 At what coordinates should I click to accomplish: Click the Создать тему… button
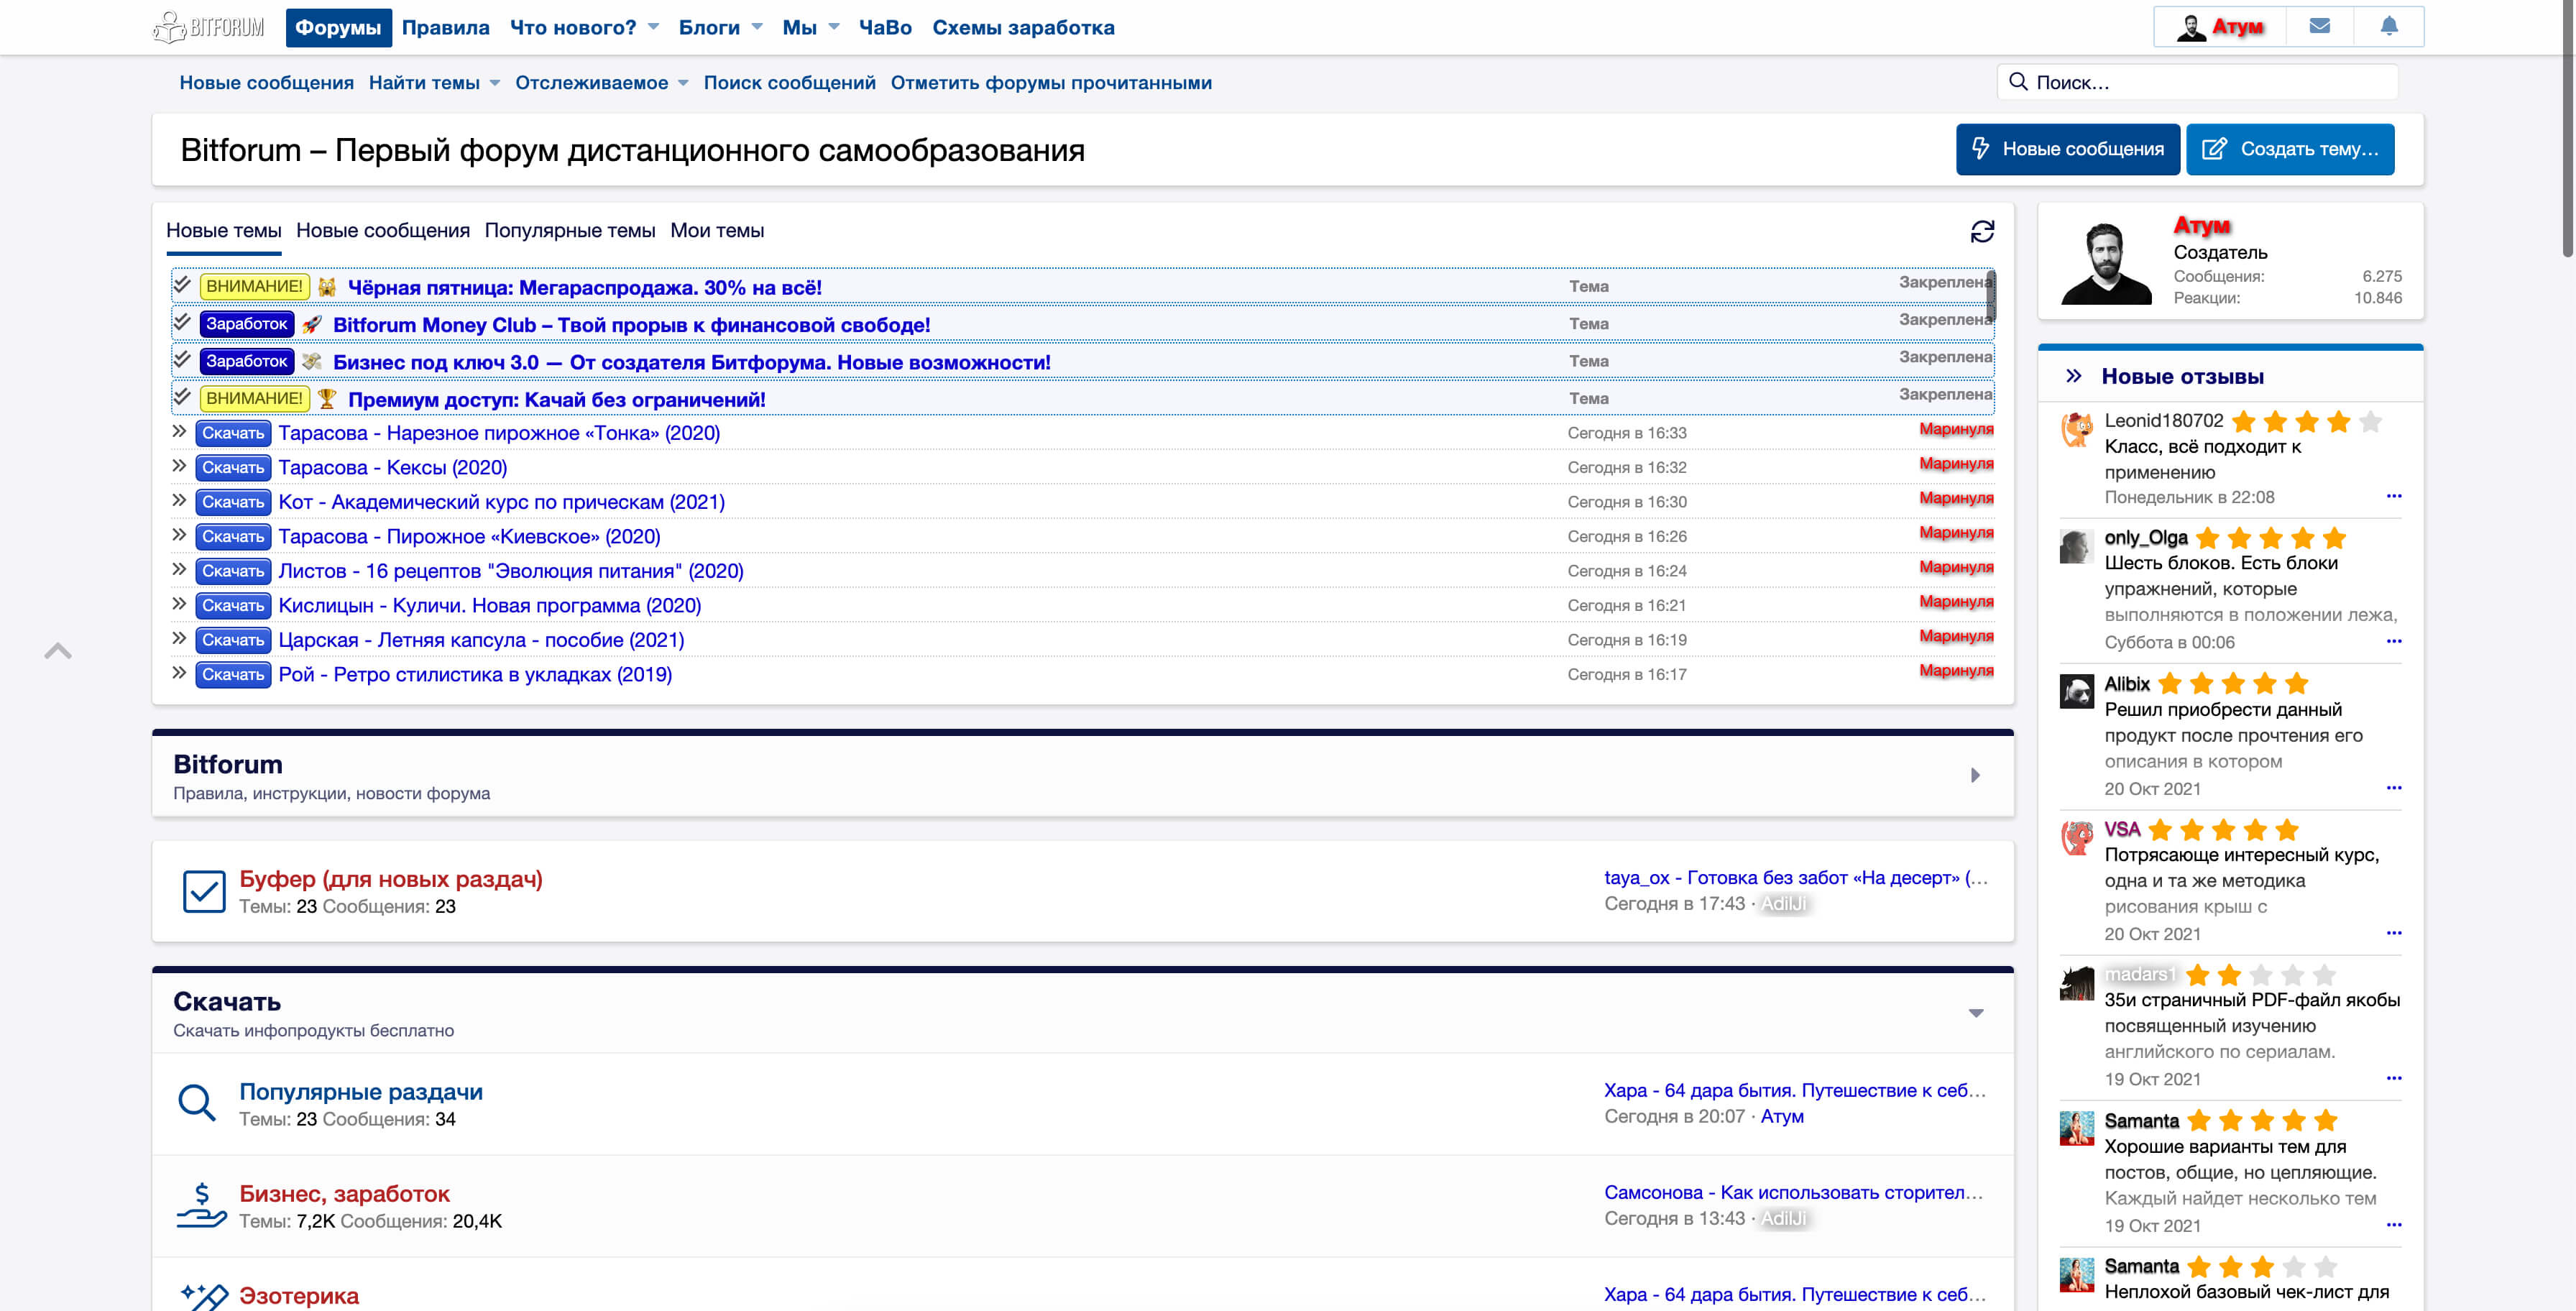click(2289, 149)
